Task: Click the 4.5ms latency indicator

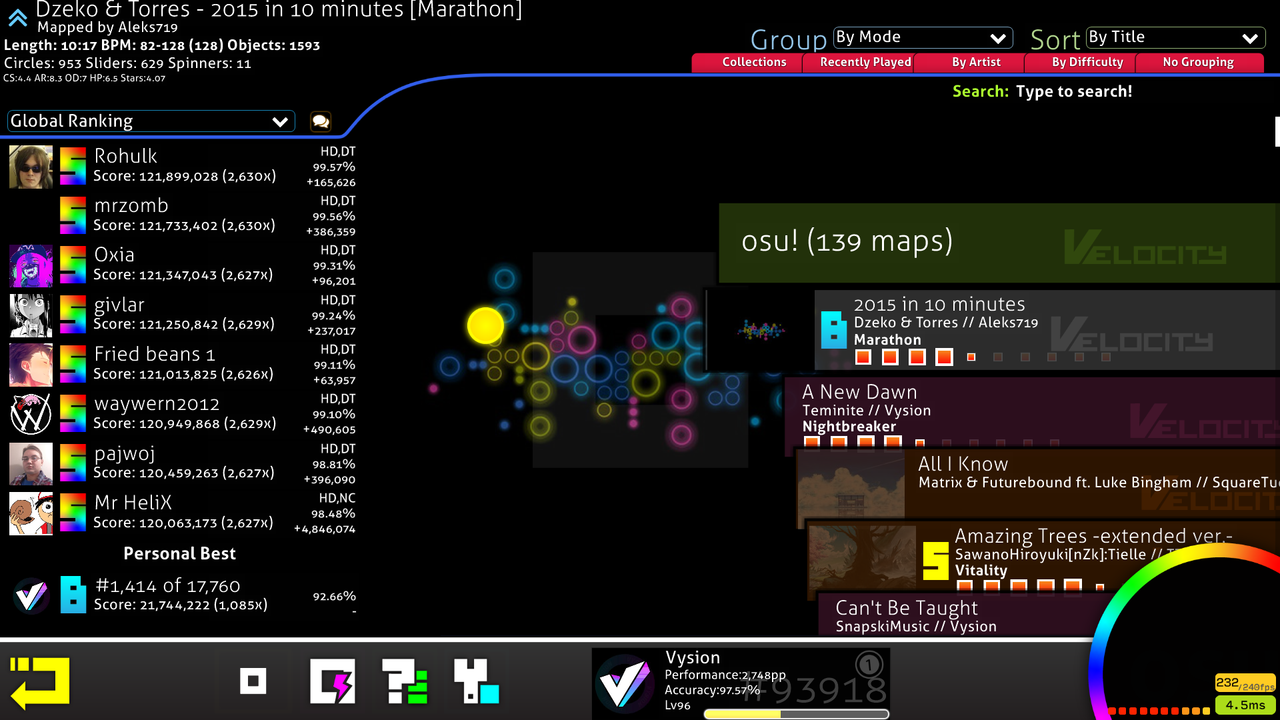Action: 1246,705
